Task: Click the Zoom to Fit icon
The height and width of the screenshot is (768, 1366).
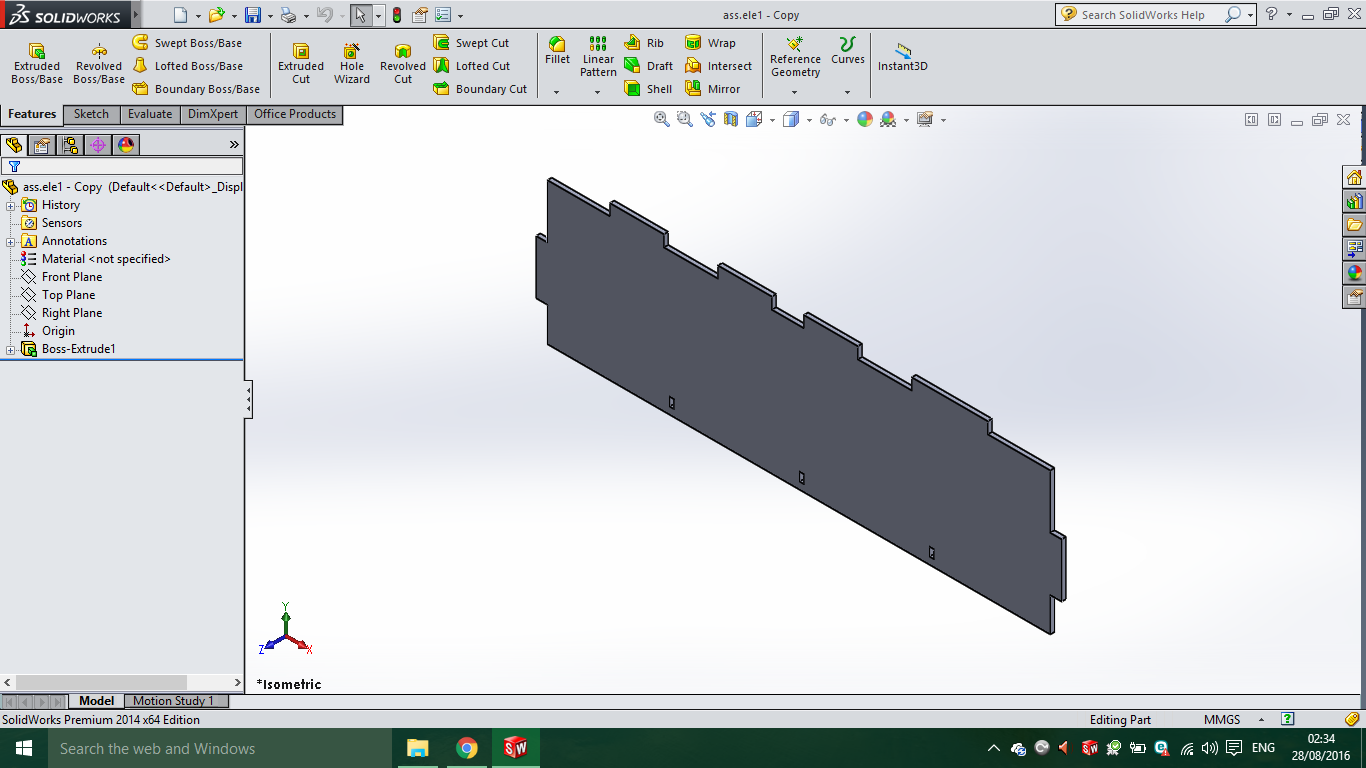Action: click(x=661, y=119)
